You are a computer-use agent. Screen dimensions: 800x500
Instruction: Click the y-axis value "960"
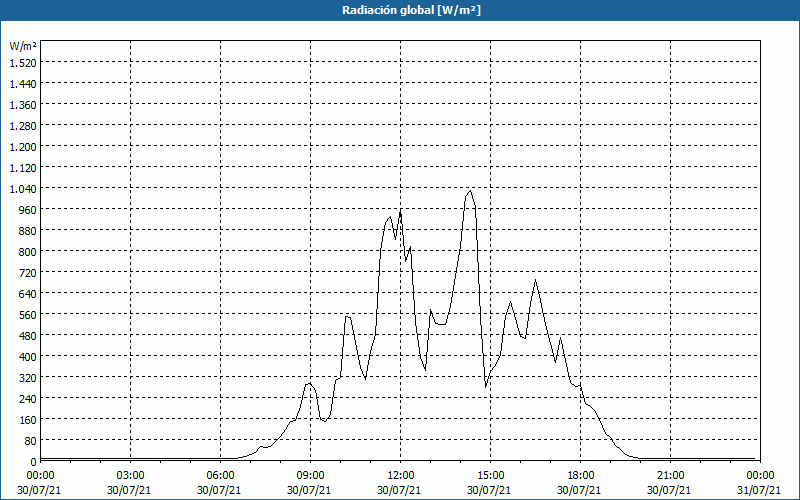click(28, 210)
